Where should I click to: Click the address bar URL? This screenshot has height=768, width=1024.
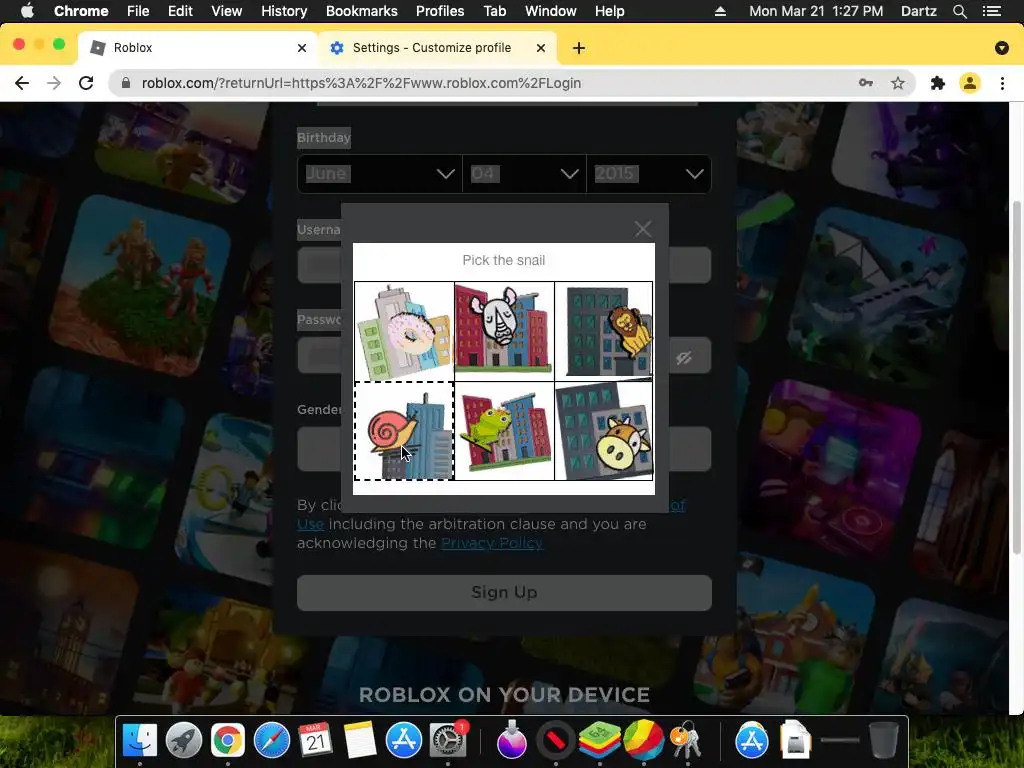[361, 83]
